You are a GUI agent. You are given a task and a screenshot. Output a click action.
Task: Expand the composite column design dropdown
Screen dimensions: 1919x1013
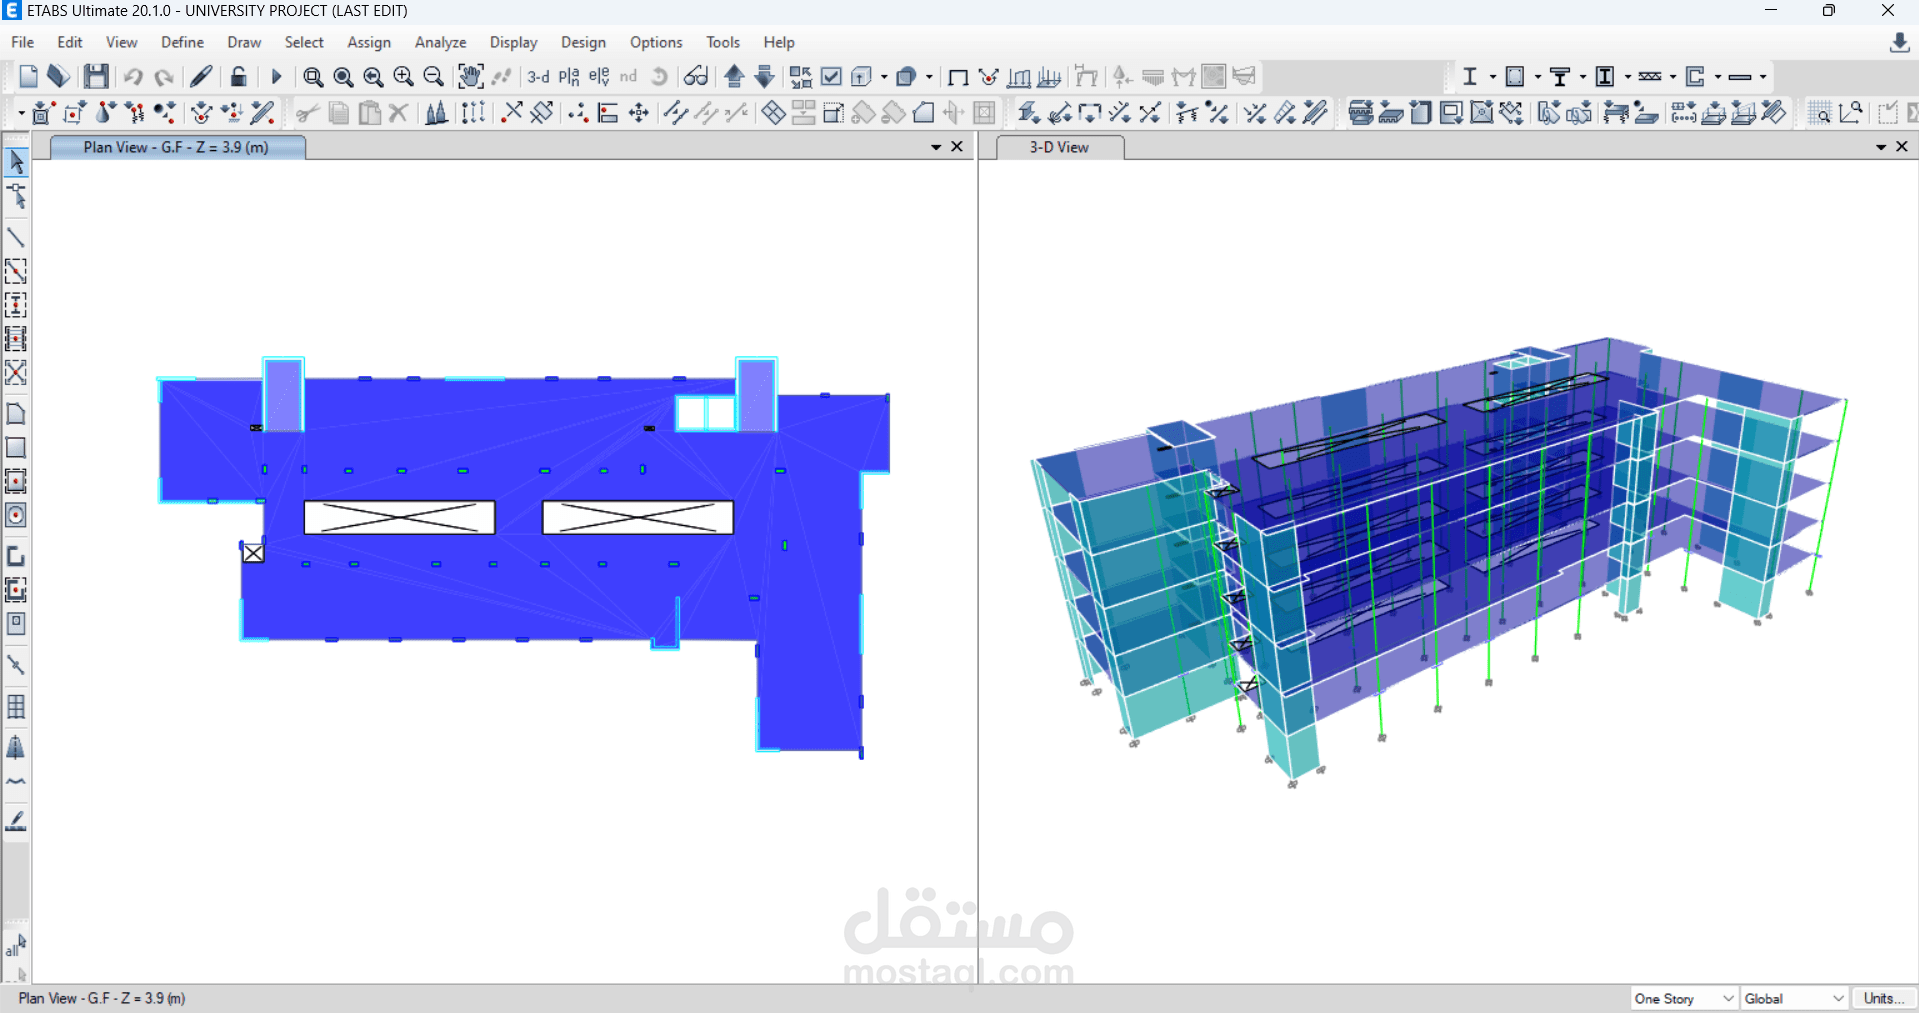point(1628,77)
